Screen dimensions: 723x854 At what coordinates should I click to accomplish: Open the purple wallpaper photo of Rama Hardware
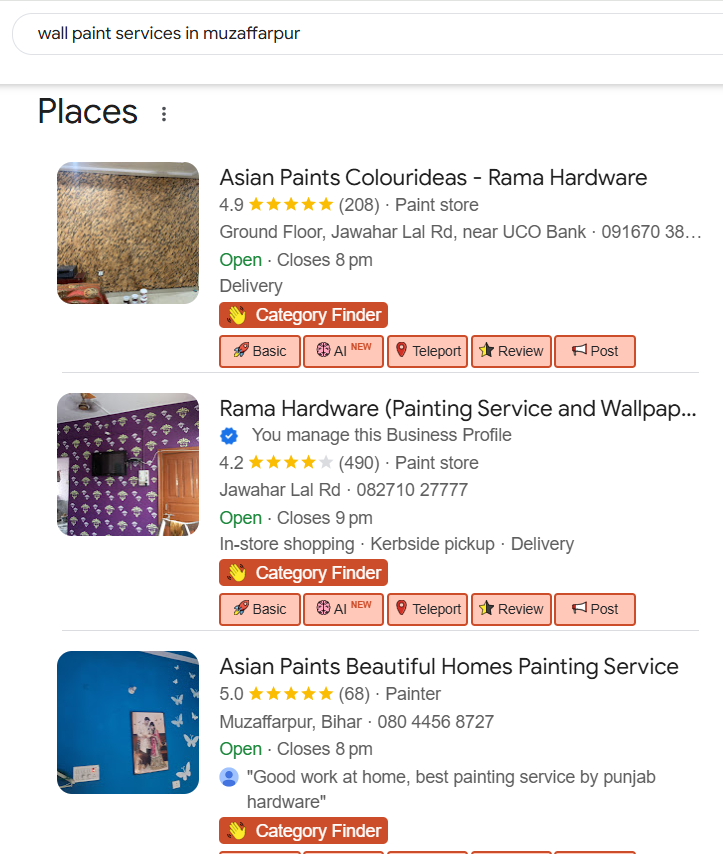(x=128, y=464)
